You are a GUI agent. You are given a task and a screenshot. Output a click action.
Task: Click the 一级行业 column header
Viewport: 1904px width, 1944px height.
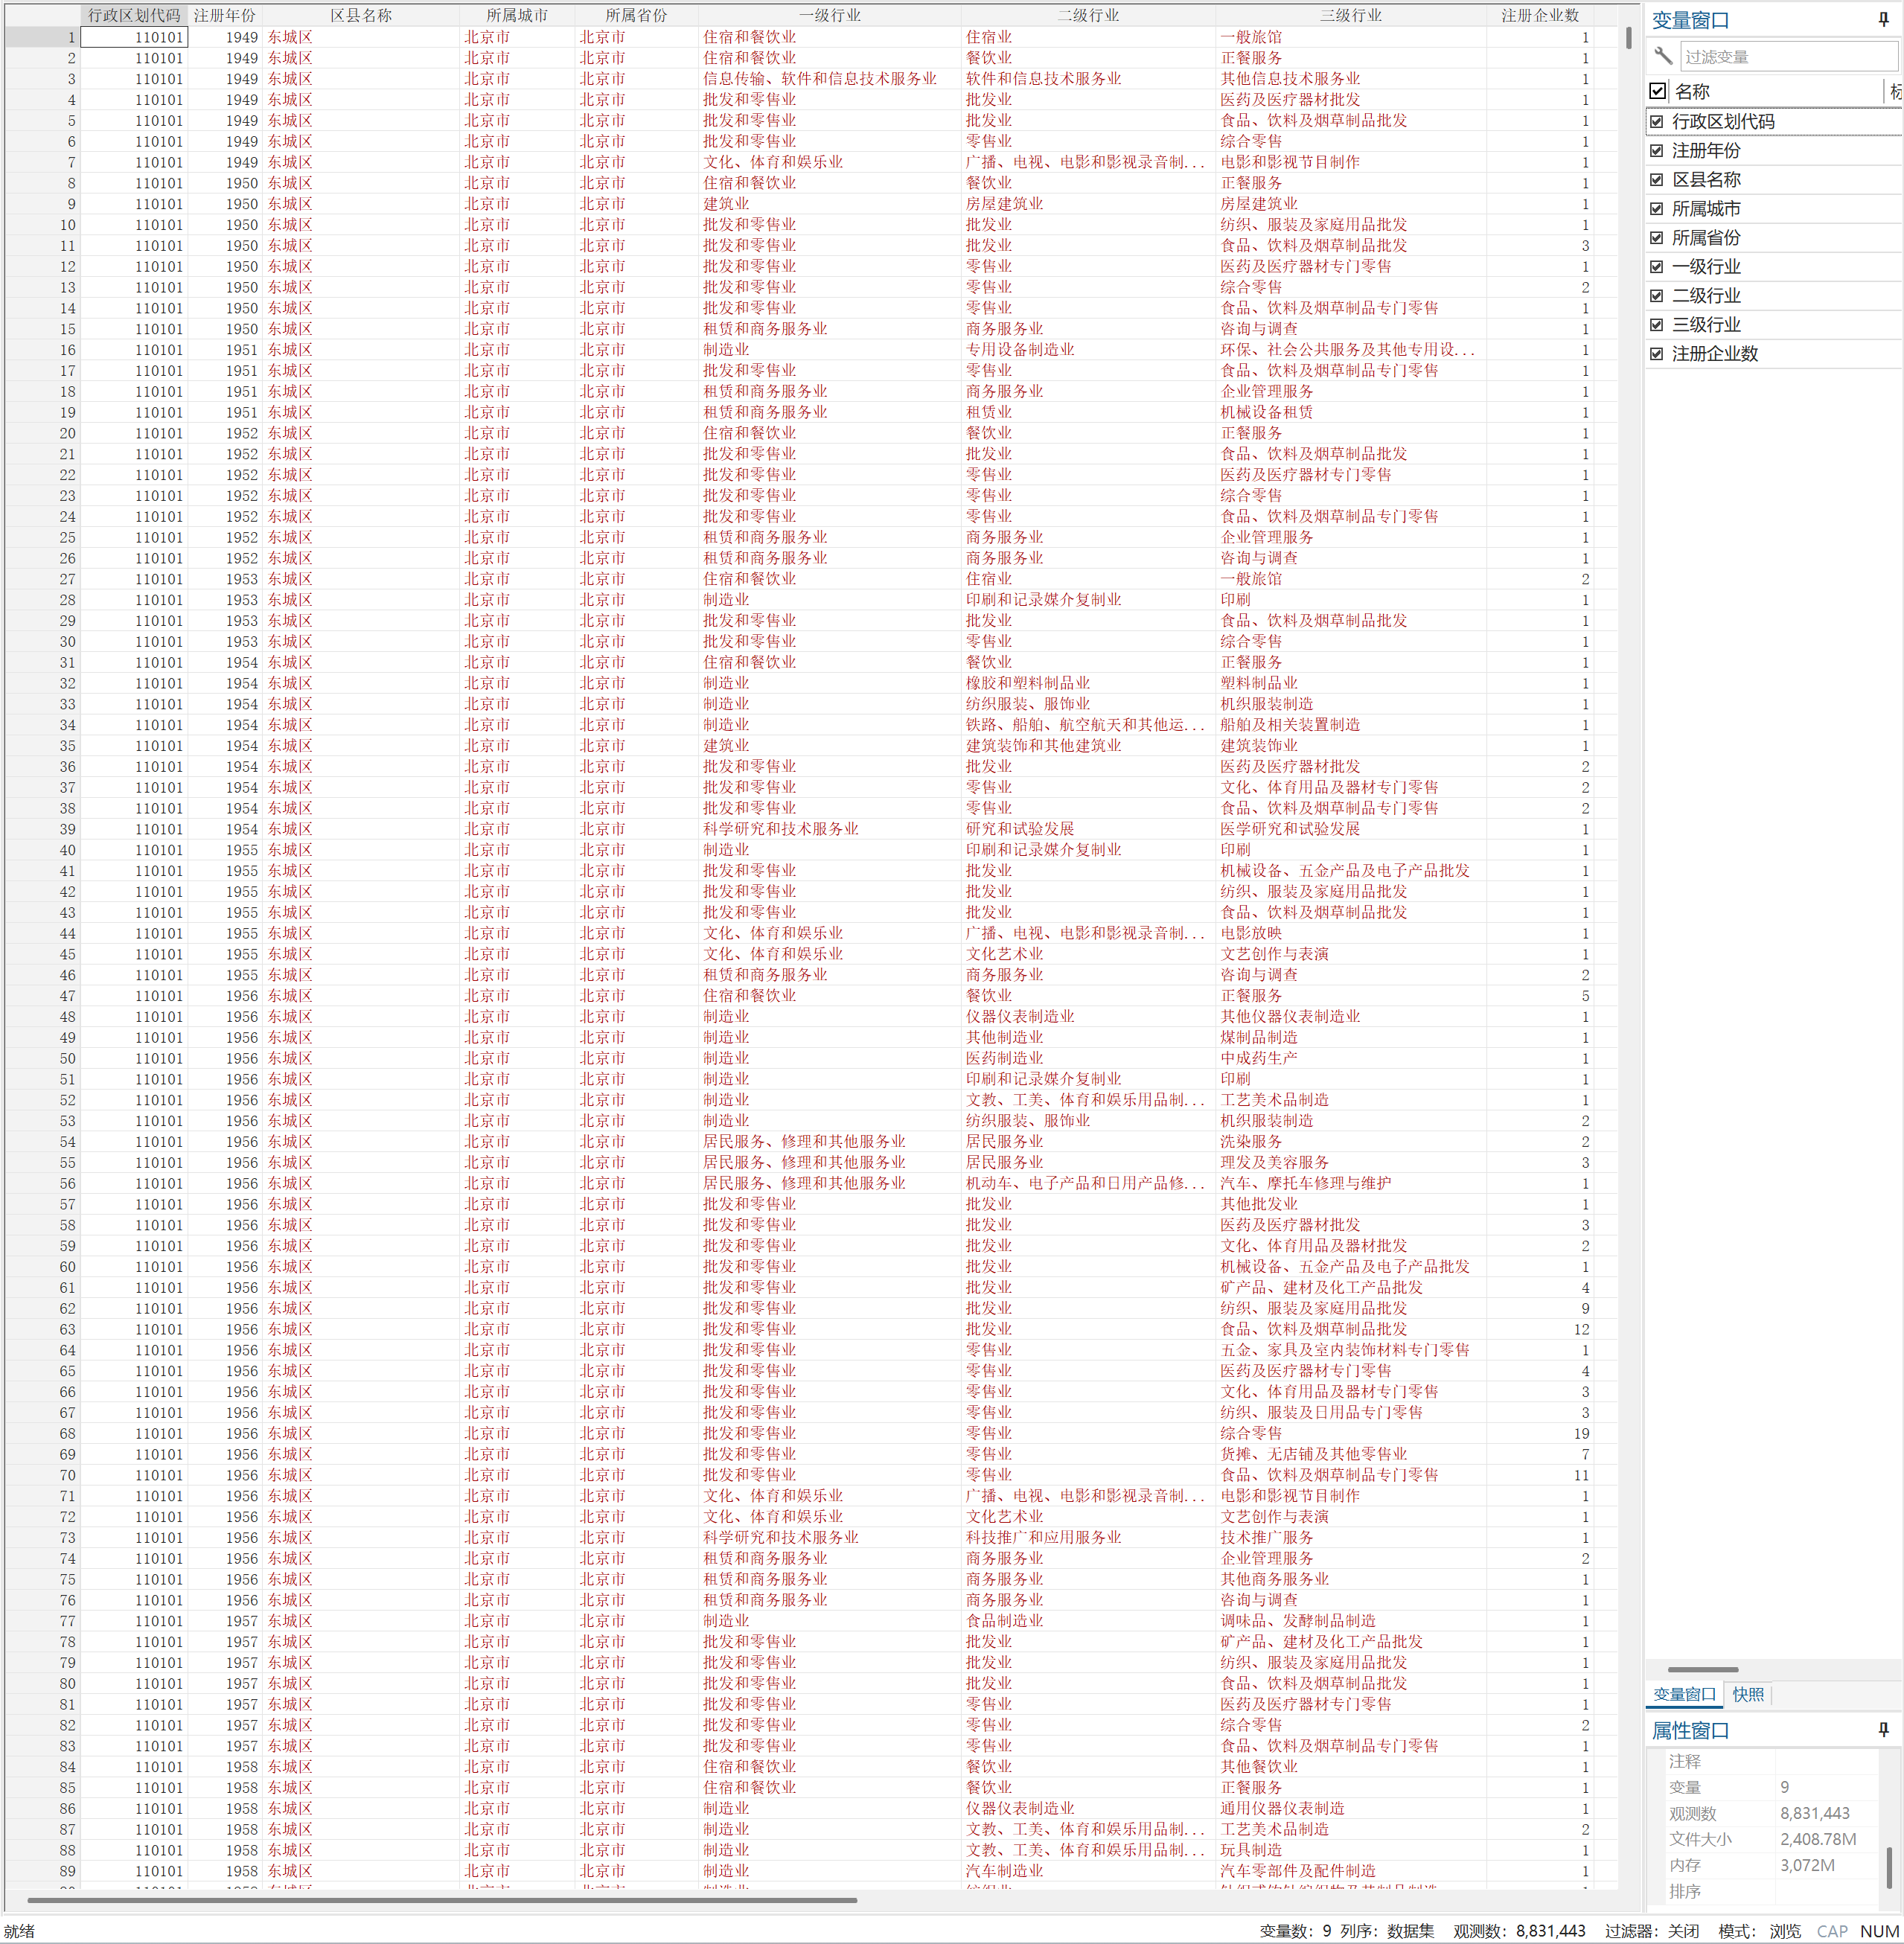coord(829,15)
